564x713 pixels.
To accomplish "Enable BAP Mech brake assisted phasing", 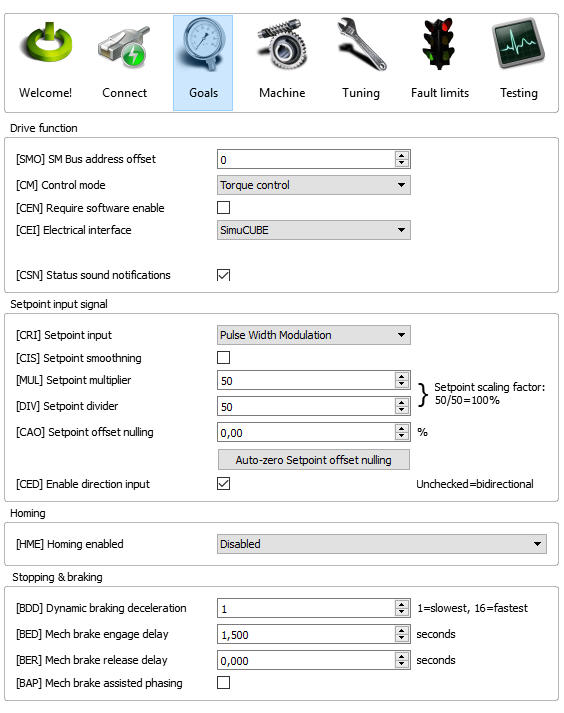I will [x=223, y=683].
